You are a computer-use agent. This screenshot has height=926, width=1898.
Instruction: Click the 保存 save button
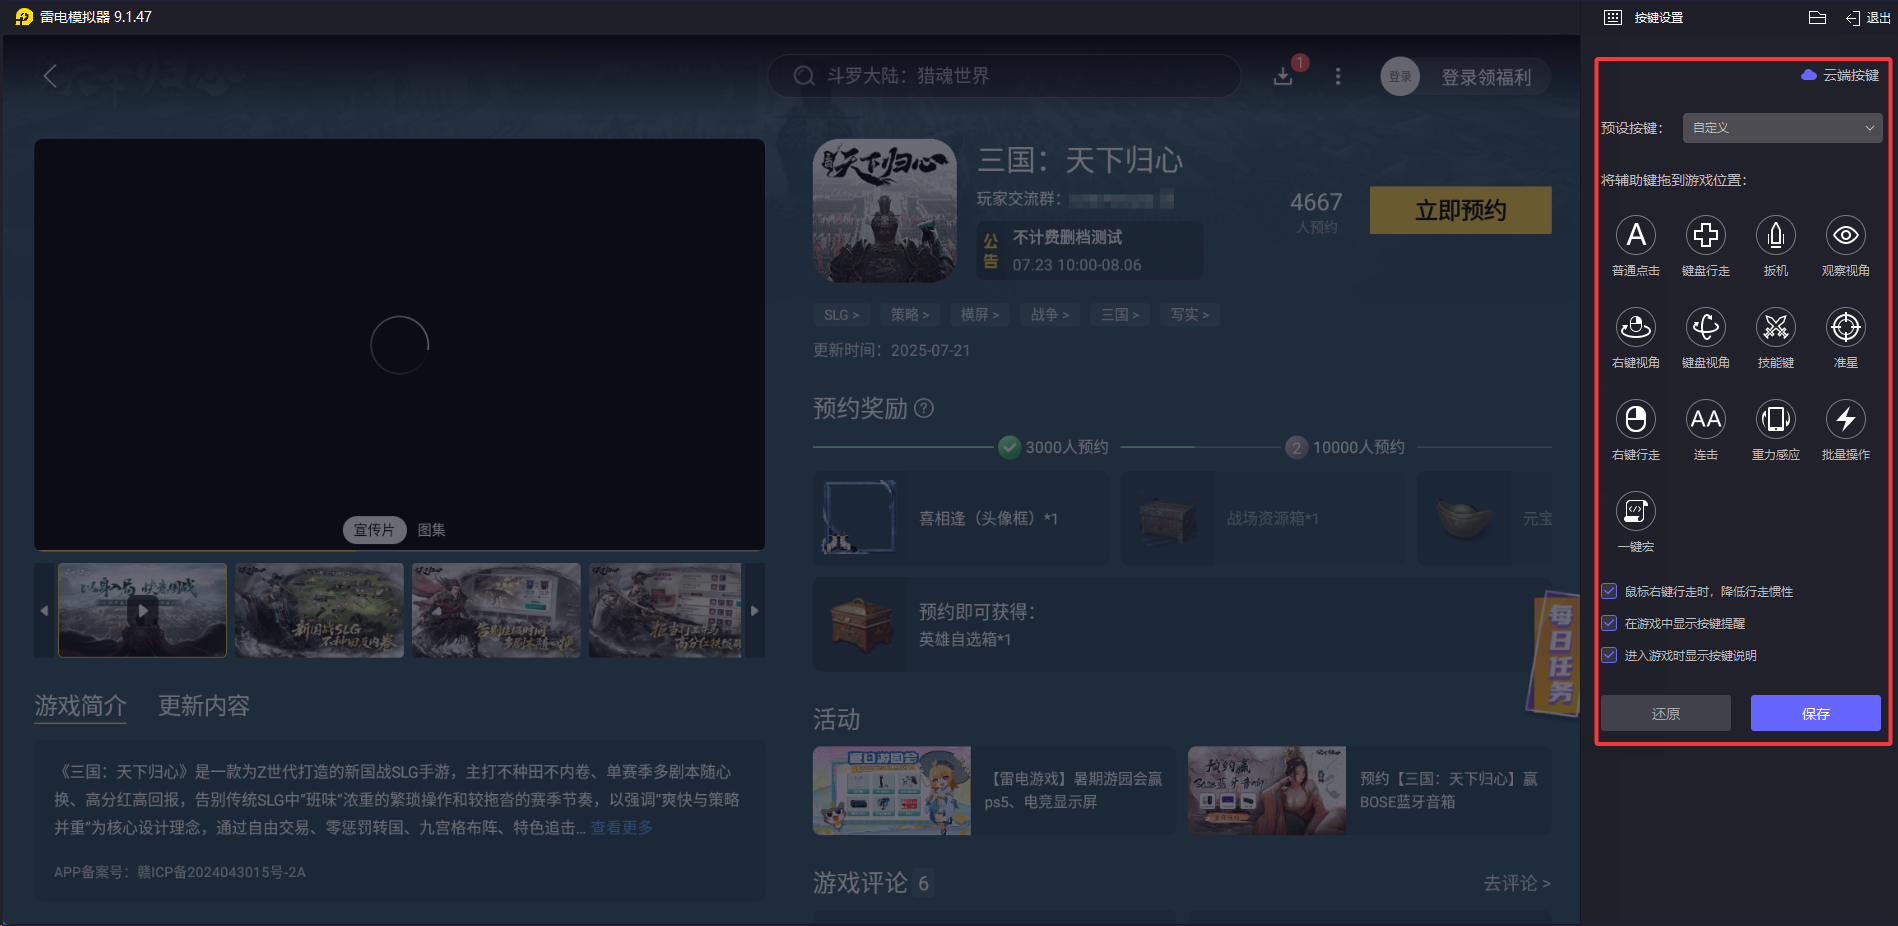[1816, 713]
